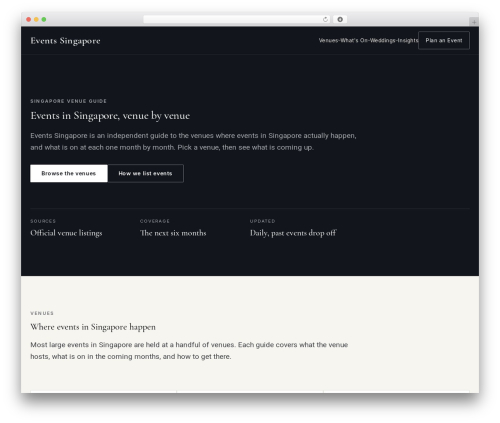
Task: Click the Coverage label
Action: tap(155, 221)
